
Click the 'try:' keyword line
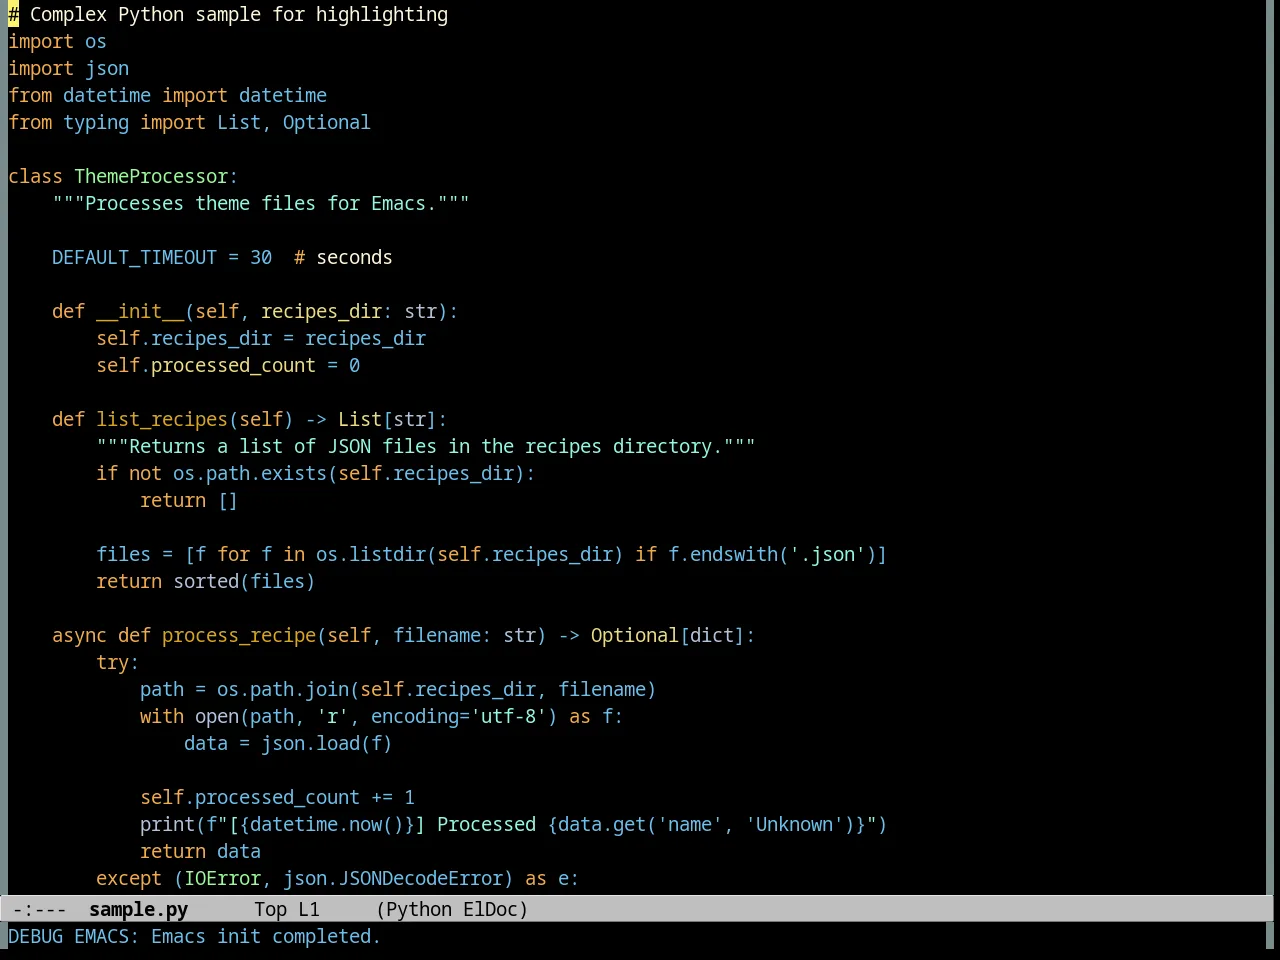pos(118,662)
